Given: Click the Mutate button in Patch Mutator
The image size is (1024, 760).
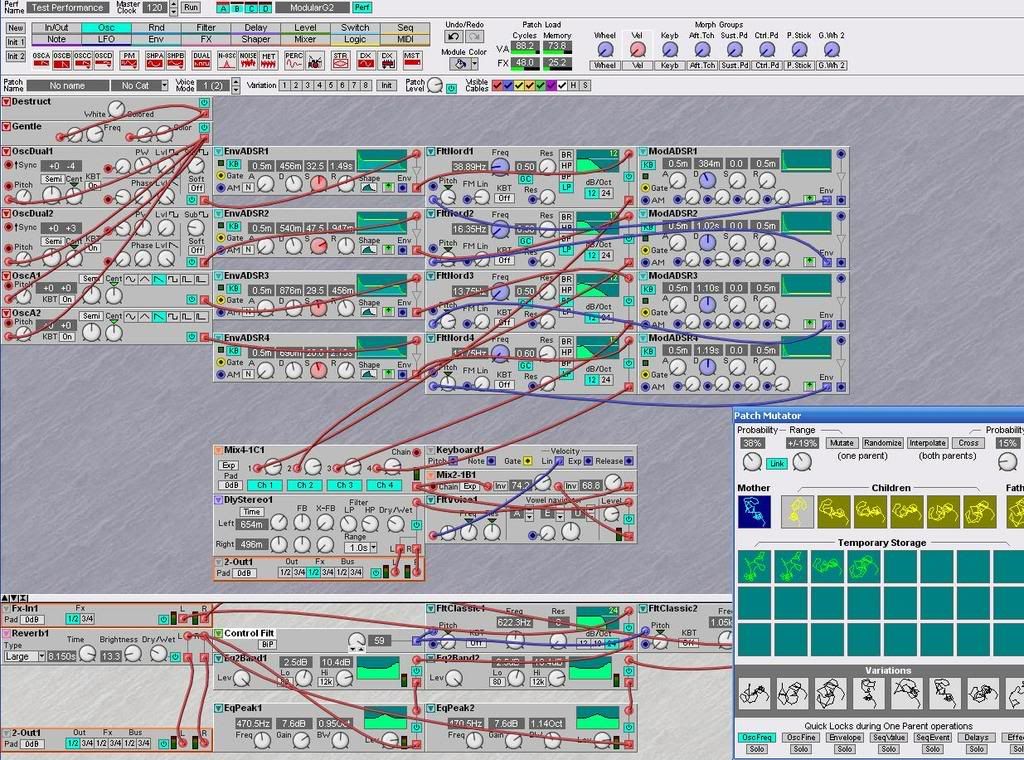Looking at the screenshot, I should (x=843, y=443).
